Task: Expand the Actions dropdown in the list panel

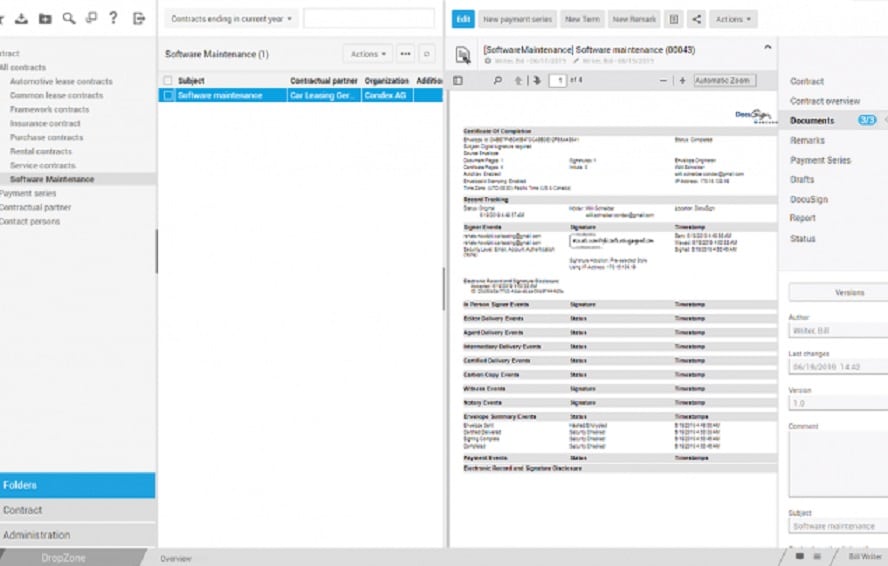Action: 368,54
